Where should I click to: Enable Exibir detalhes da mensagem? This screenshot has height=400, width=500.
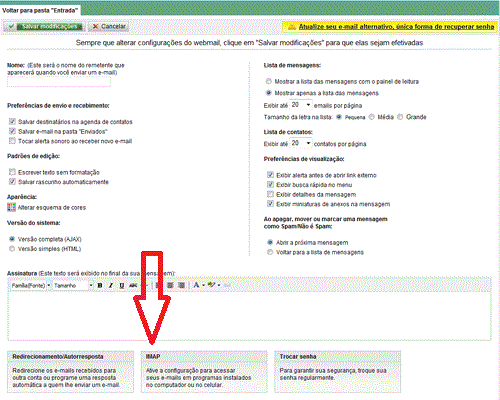tap(270, 194)
